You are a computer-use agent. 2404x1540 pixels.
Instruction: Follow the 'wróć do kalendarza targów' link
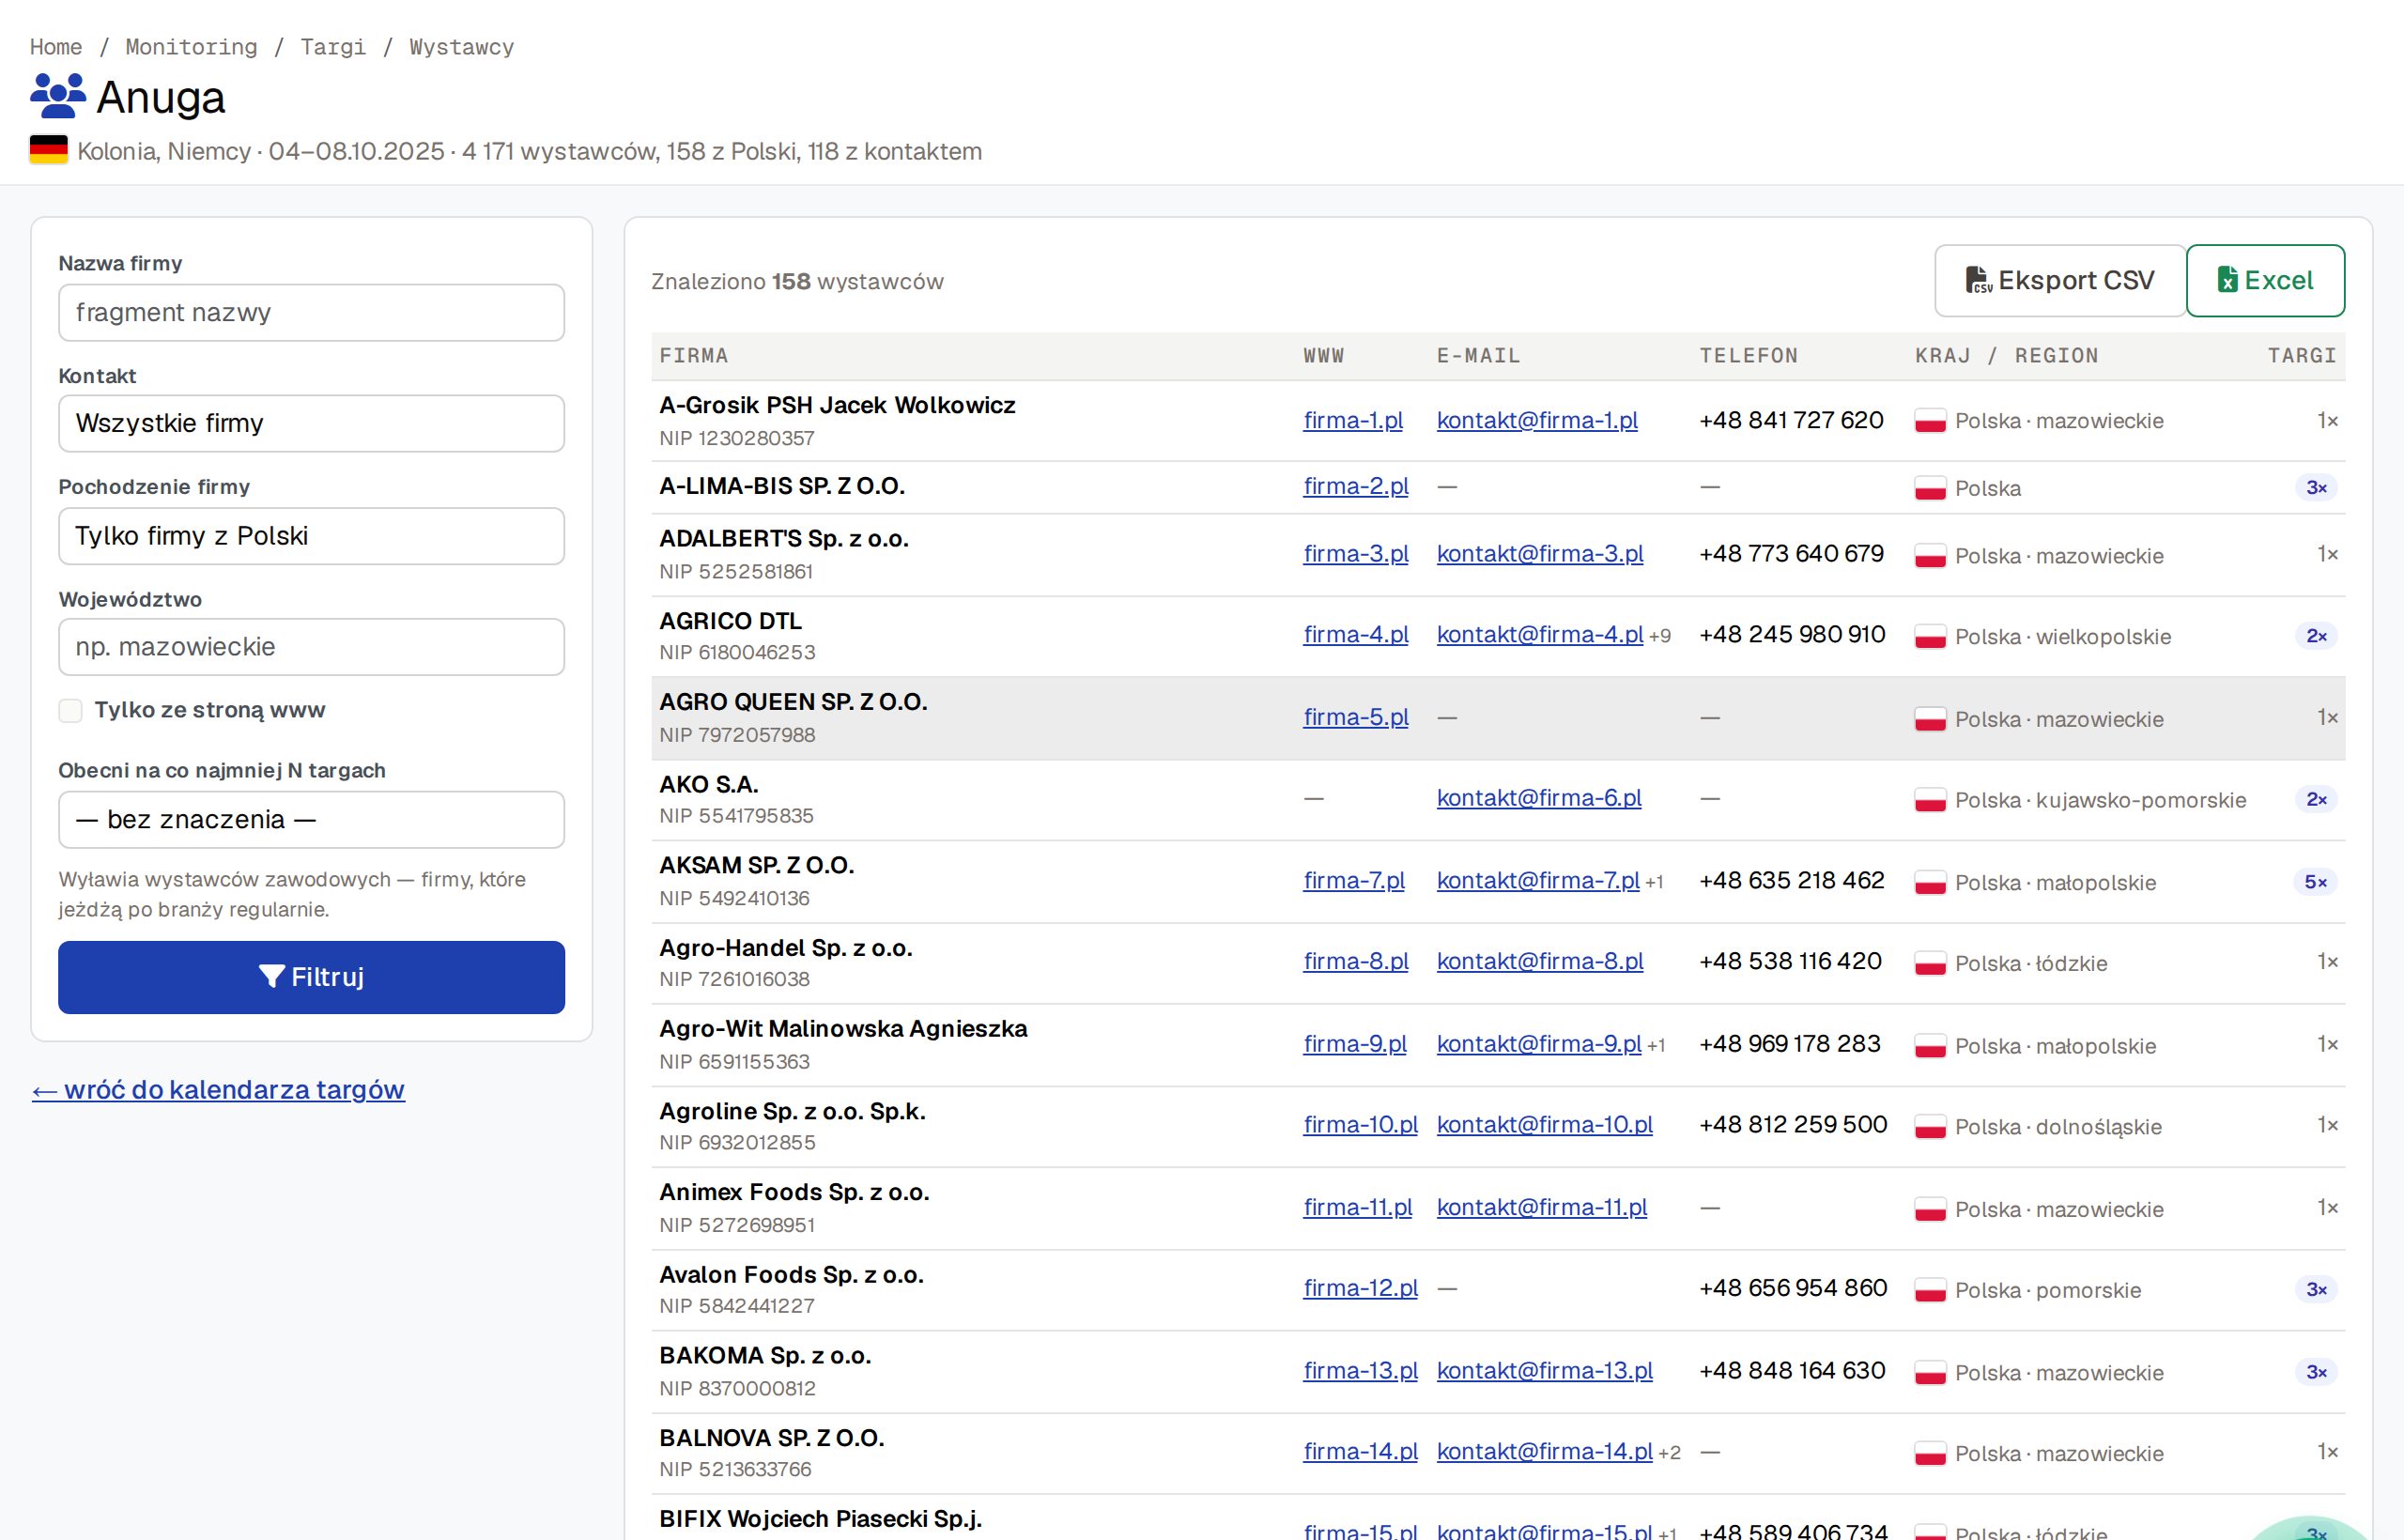218,1089
